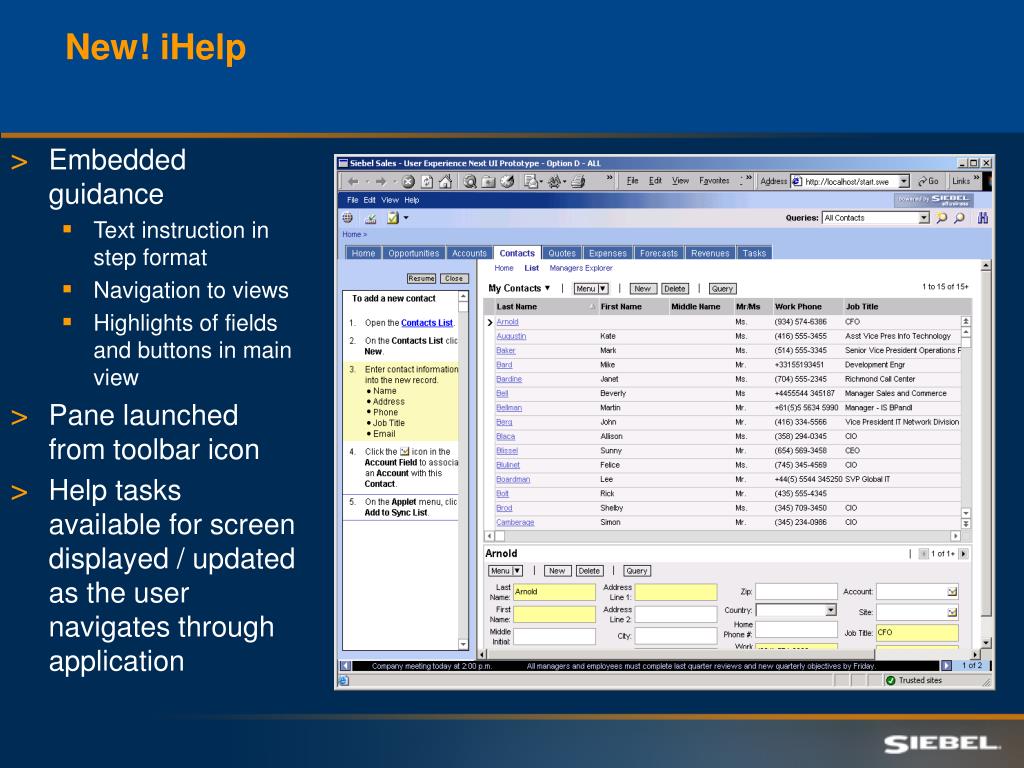Open the Country dropdown in form
The width and height of the screenshot is (1024, 768).
[831, 610]
